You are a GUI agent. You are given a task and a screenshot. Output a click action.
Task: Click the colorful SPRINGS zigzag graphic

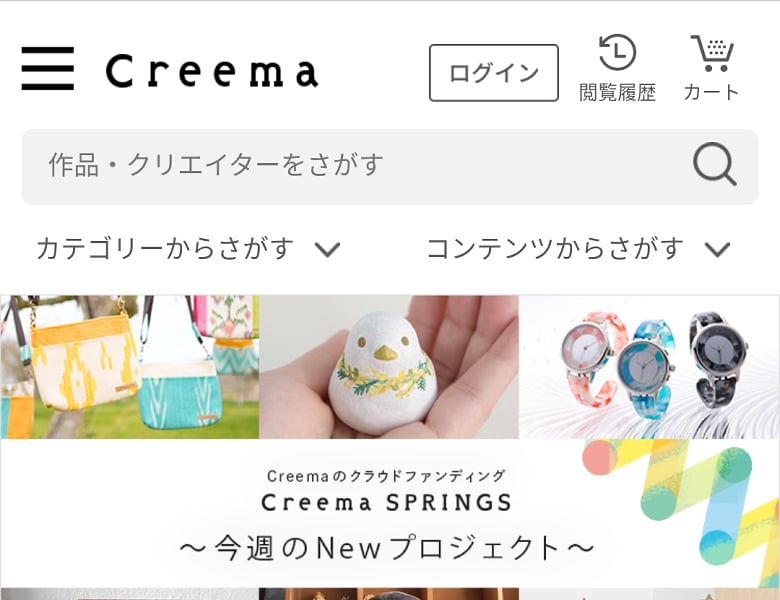pyautogui.click(x=681, y=512)
